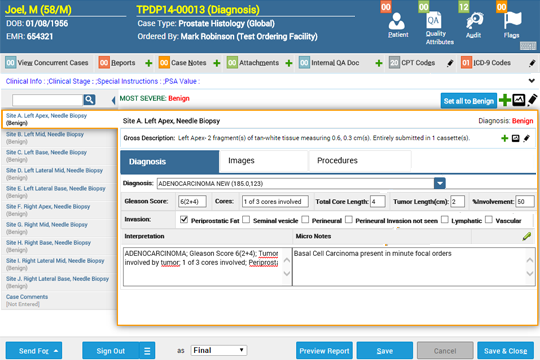Click the ICD-9 Codes count badge
This screenshot has width=540, height=360.
(466, 63)
